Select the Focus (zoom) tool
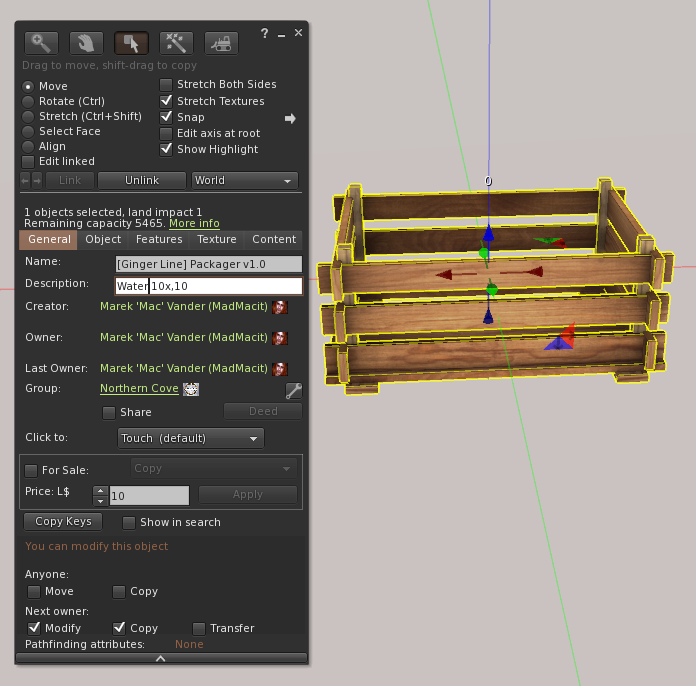Viewport: 696px width, 686px height. (x=41, y=43)
